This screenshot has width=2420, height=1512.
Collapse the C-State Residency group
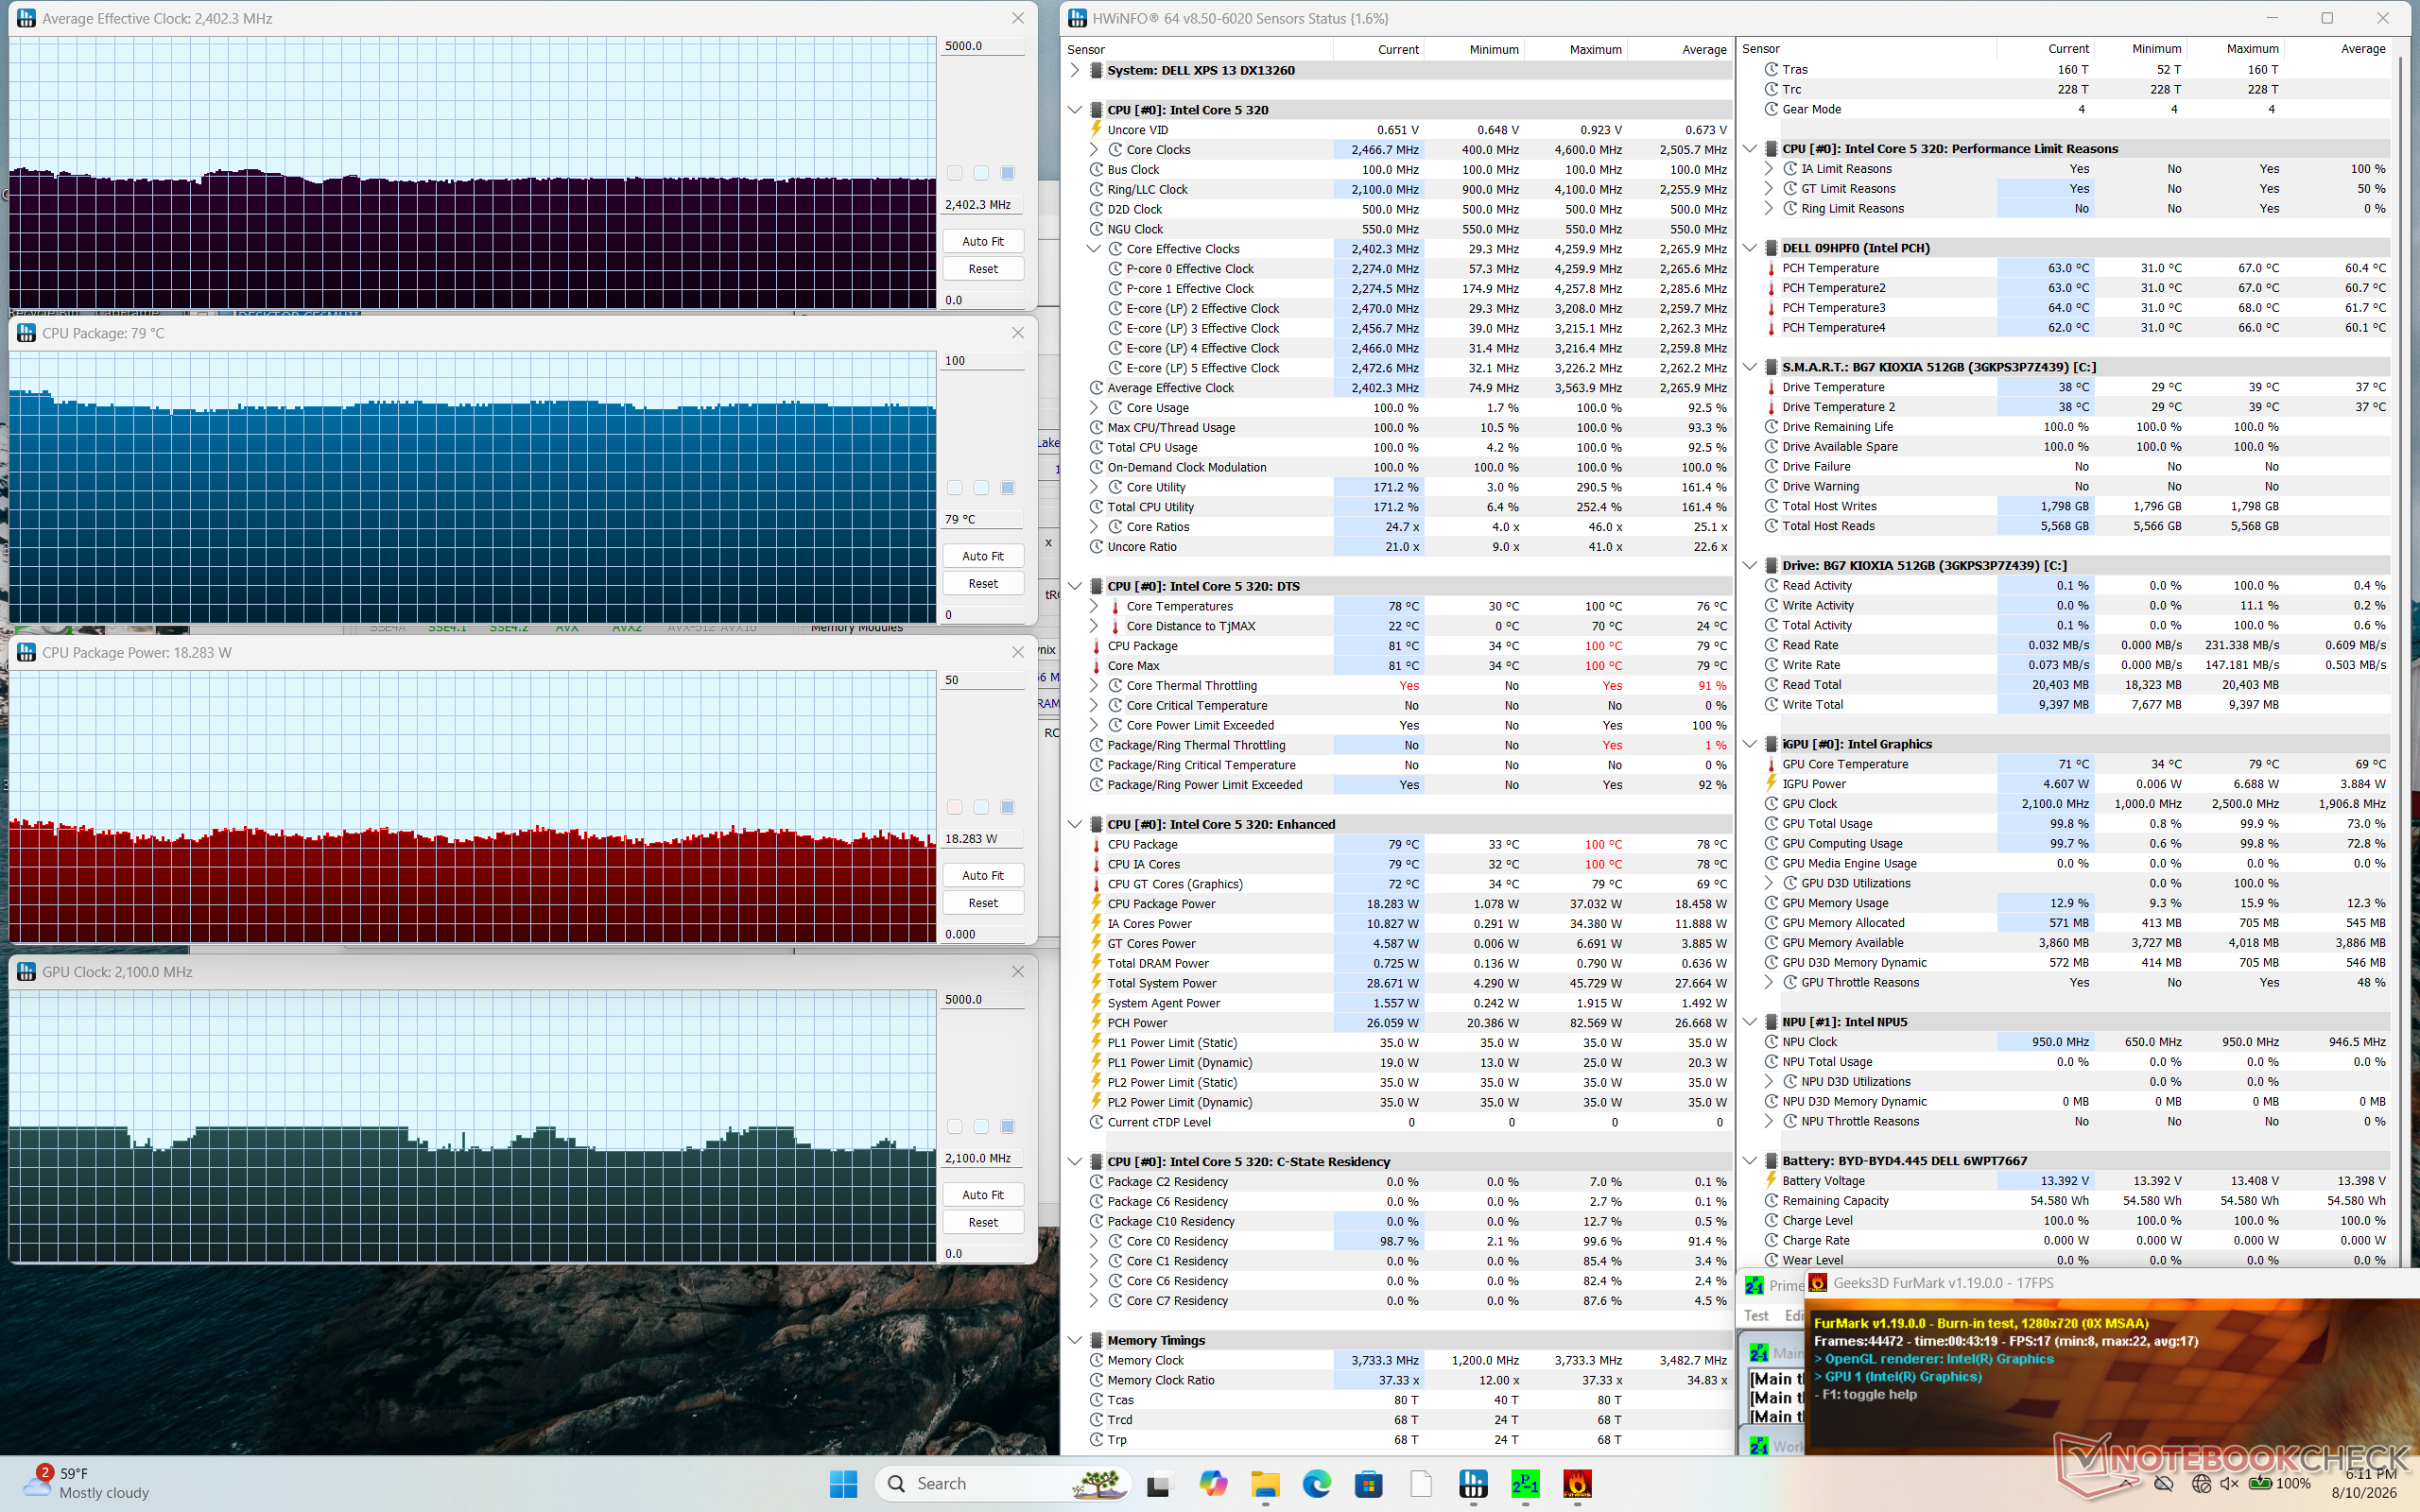(x=1075, y=1162)
